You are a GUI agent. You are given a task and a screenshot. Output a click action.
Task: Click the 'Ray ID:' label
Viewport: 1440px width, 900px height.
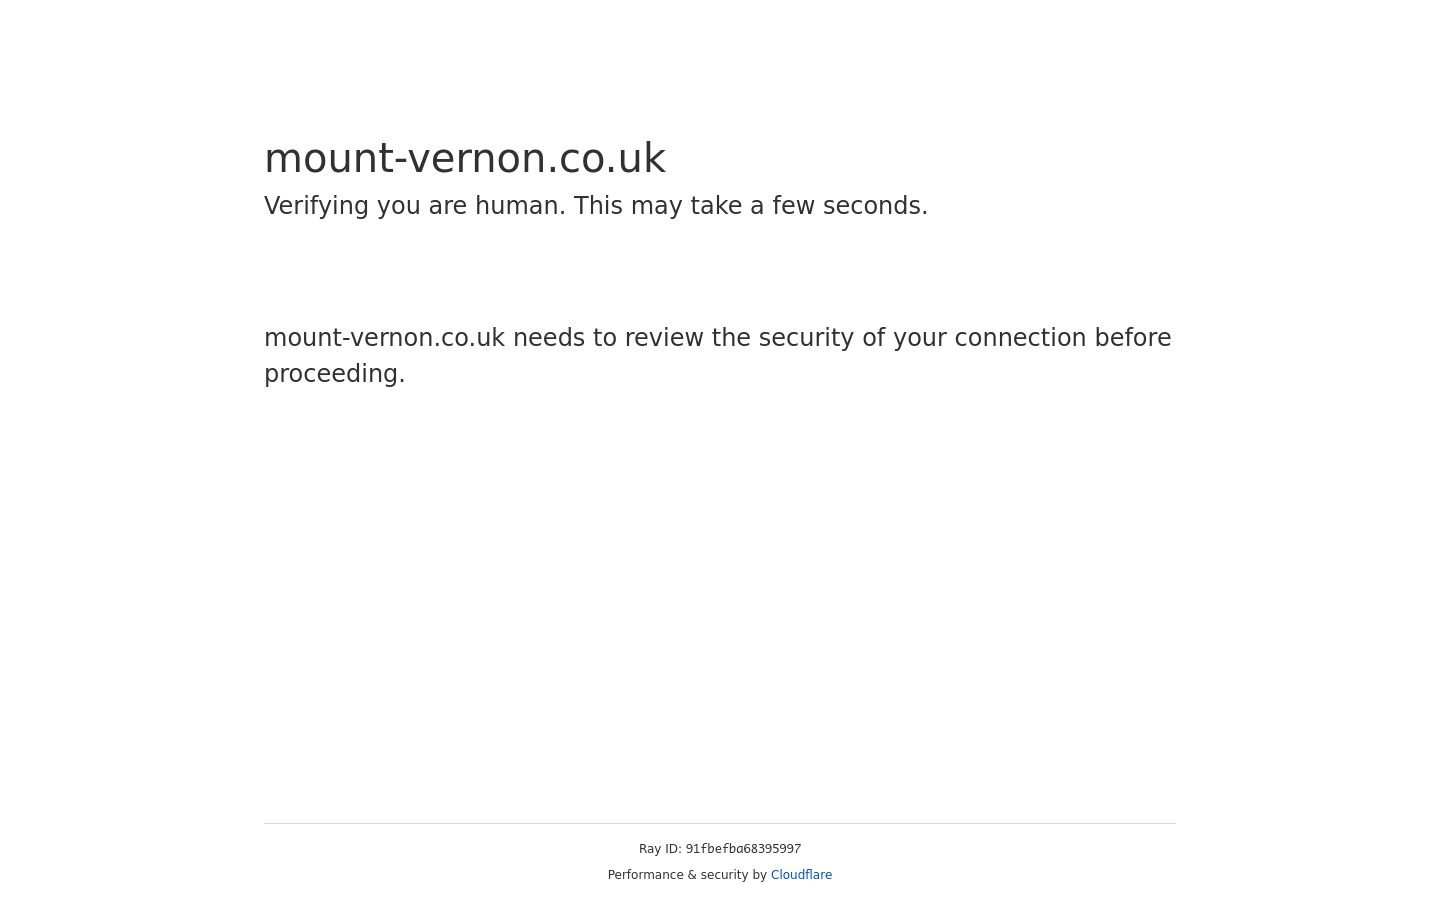point(660,849)
